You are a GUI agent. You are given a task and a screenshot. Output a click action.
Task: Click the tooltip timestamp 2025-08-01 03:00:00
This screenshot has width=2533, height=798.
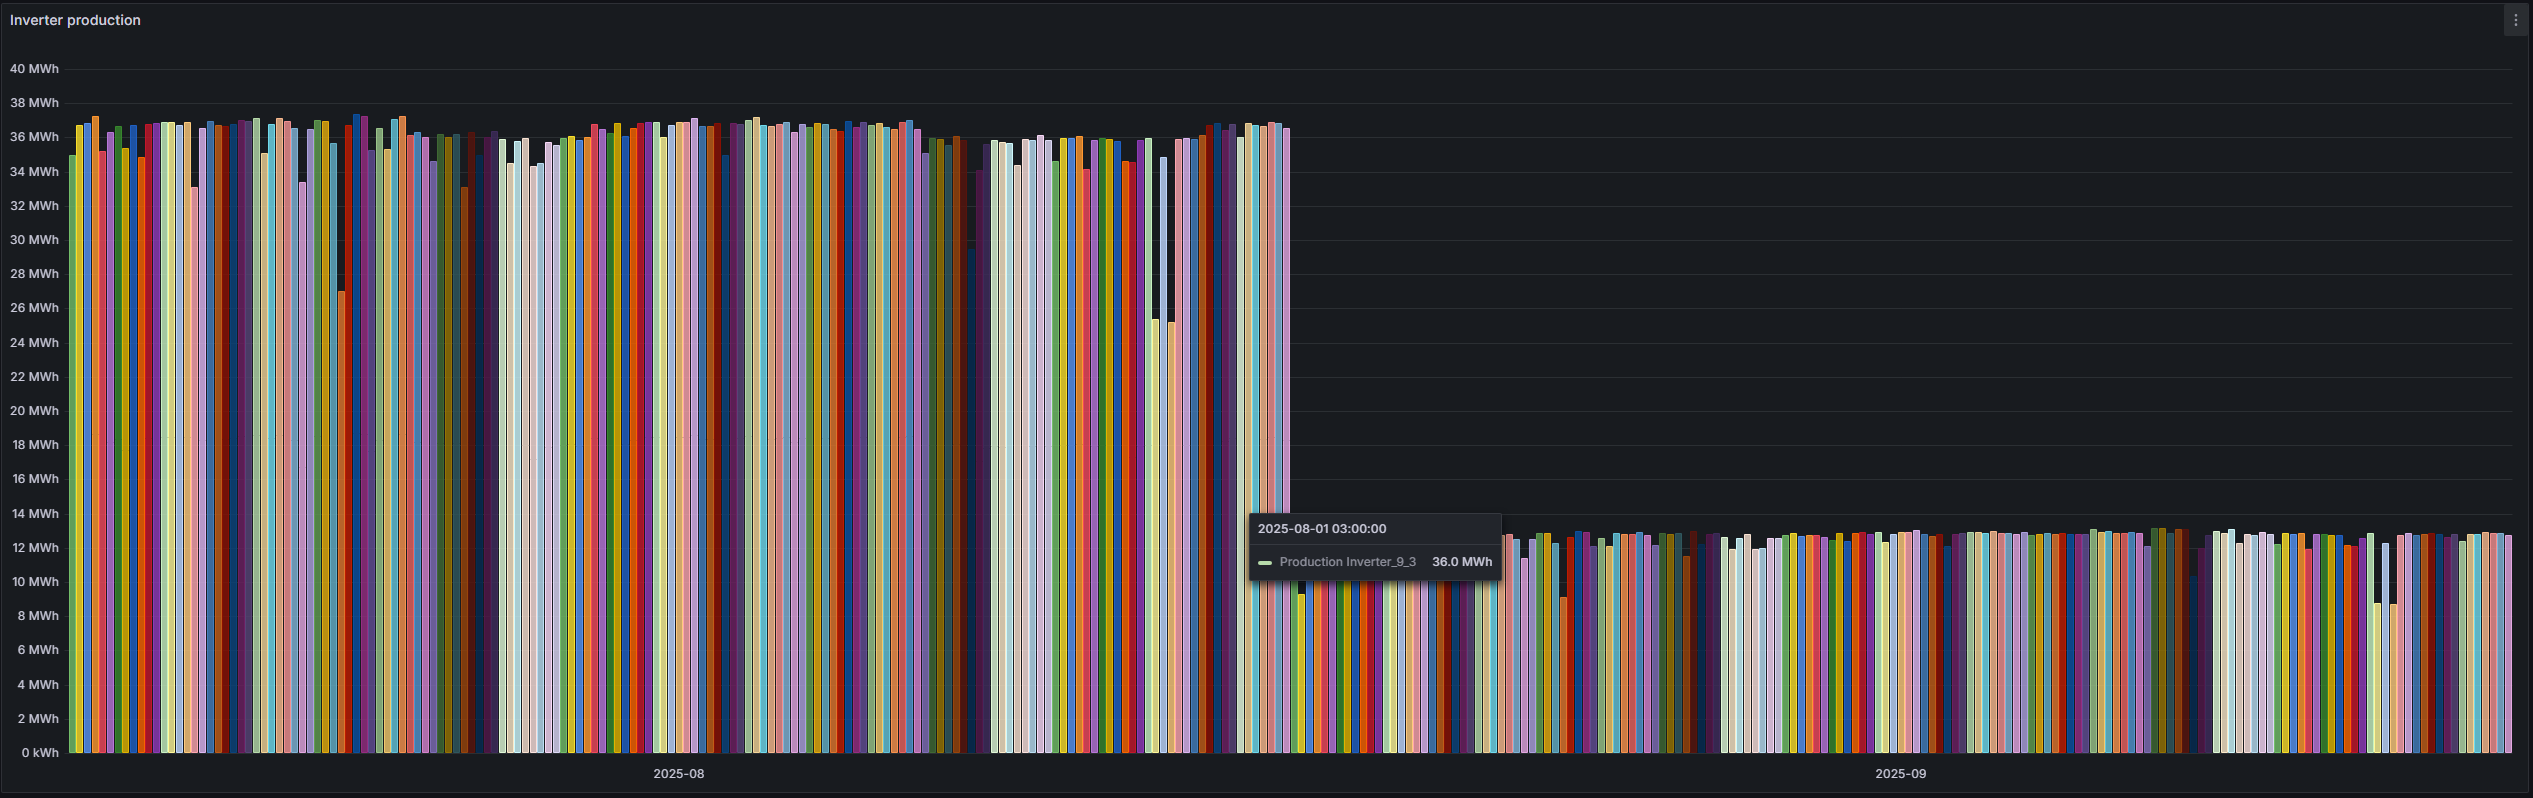coord(1322,529)
